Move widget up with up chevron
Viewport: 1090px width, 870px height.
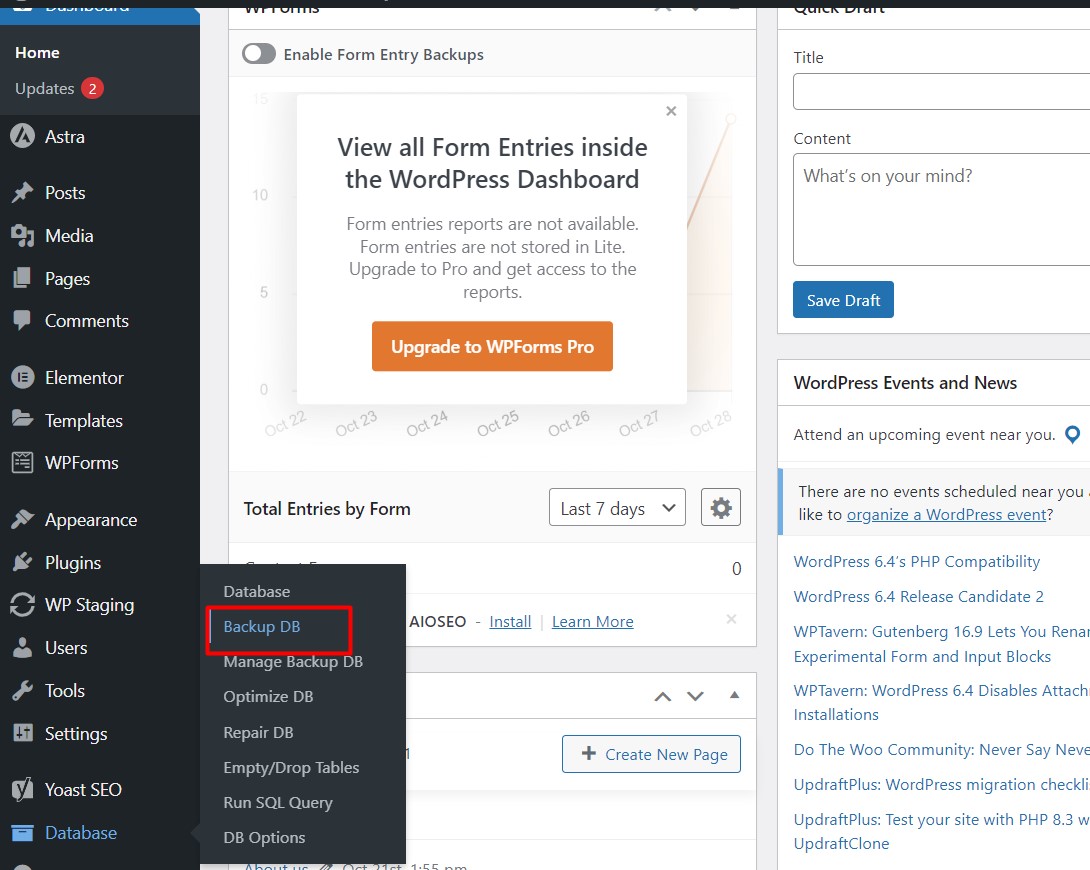pos(662,696)
